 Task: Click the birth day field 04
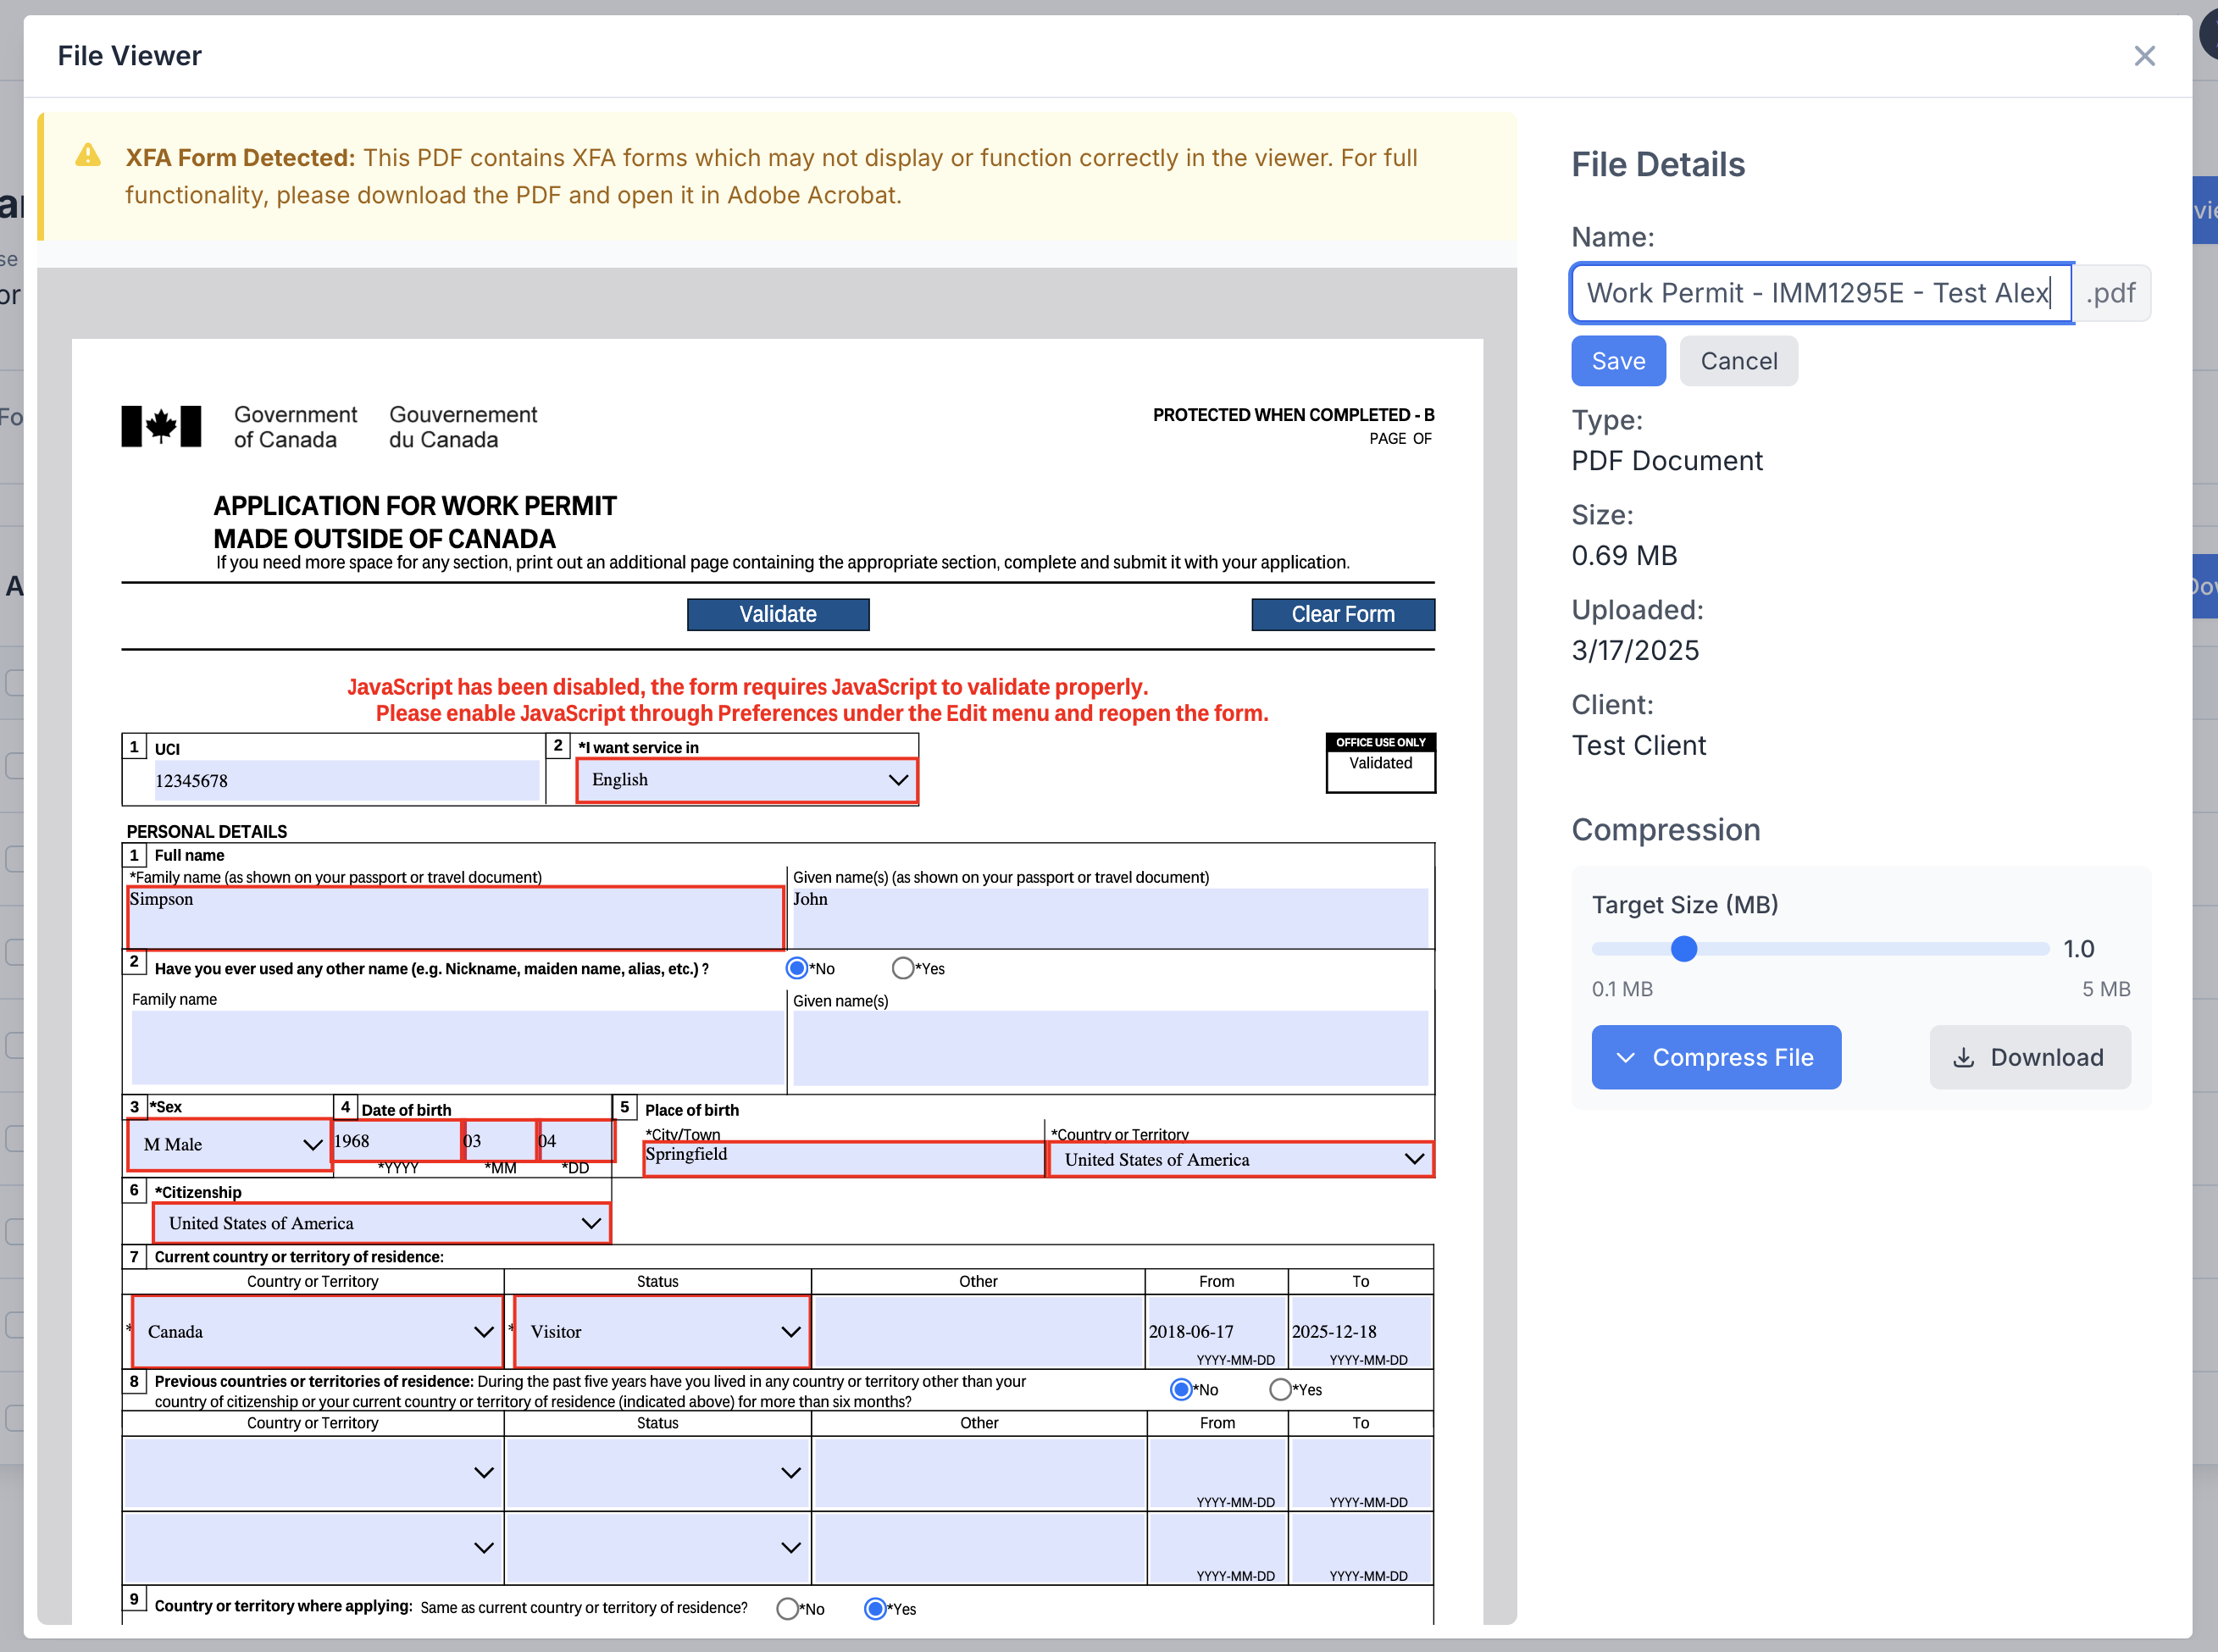pos(576,1141)
